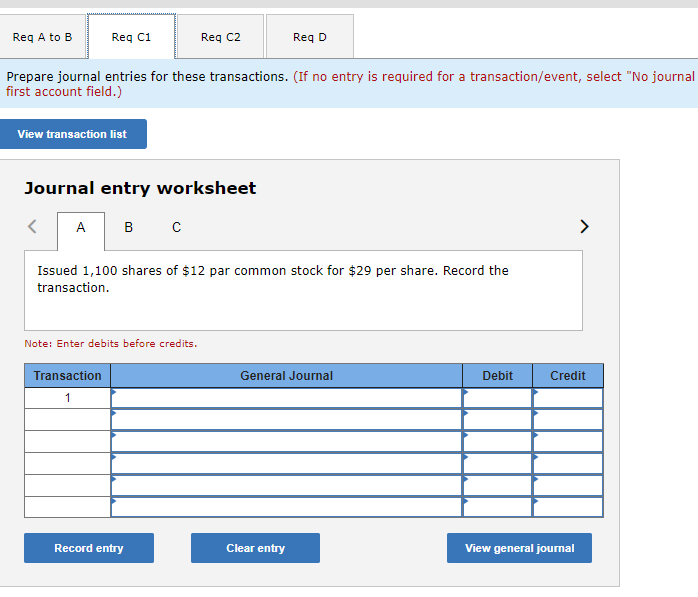698x597 pixels.
Task: Click sixth row Debit amount field
Action: pyautogui.click(x=498, y=507)
